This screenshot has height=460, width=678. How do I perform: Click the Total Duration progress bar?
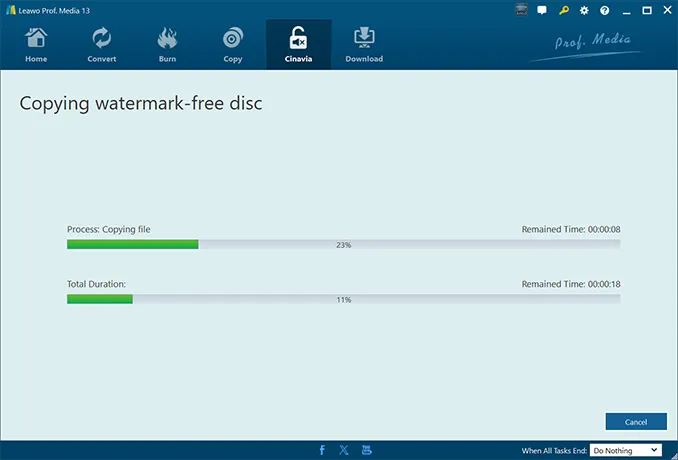click(343, 299)
